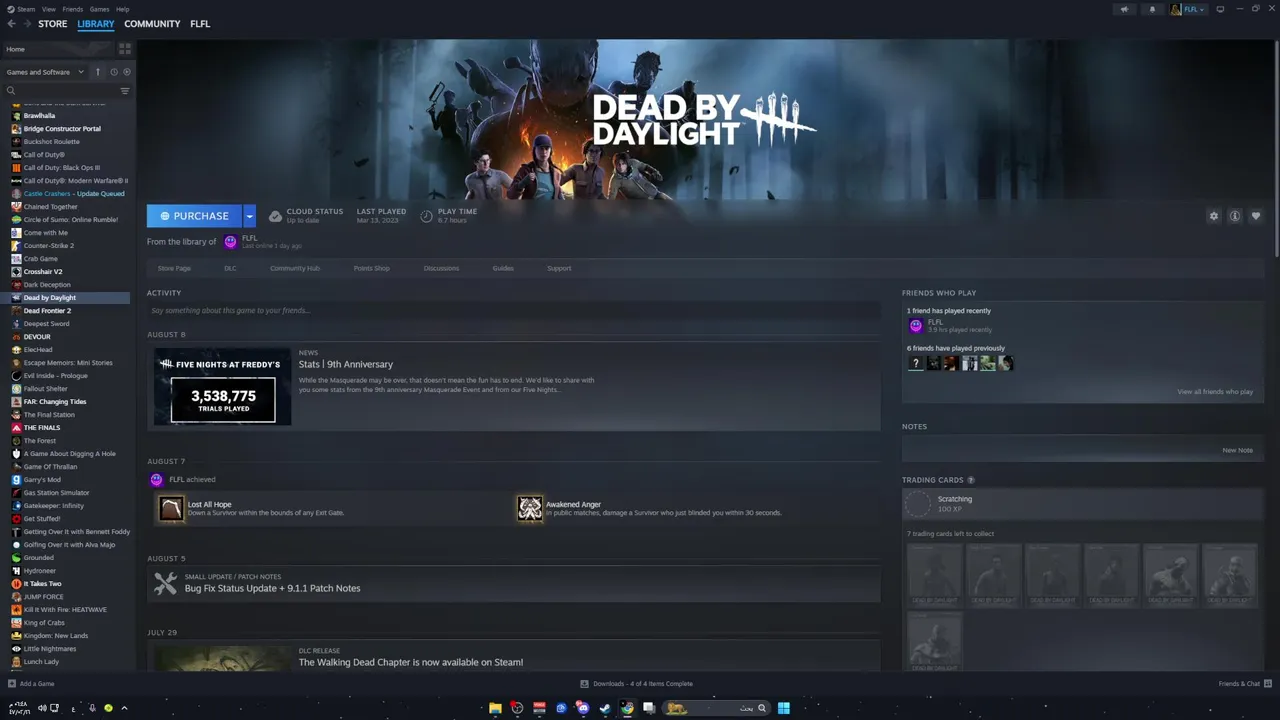
Task: Open the View menu
Action: [x=48, y=9]
